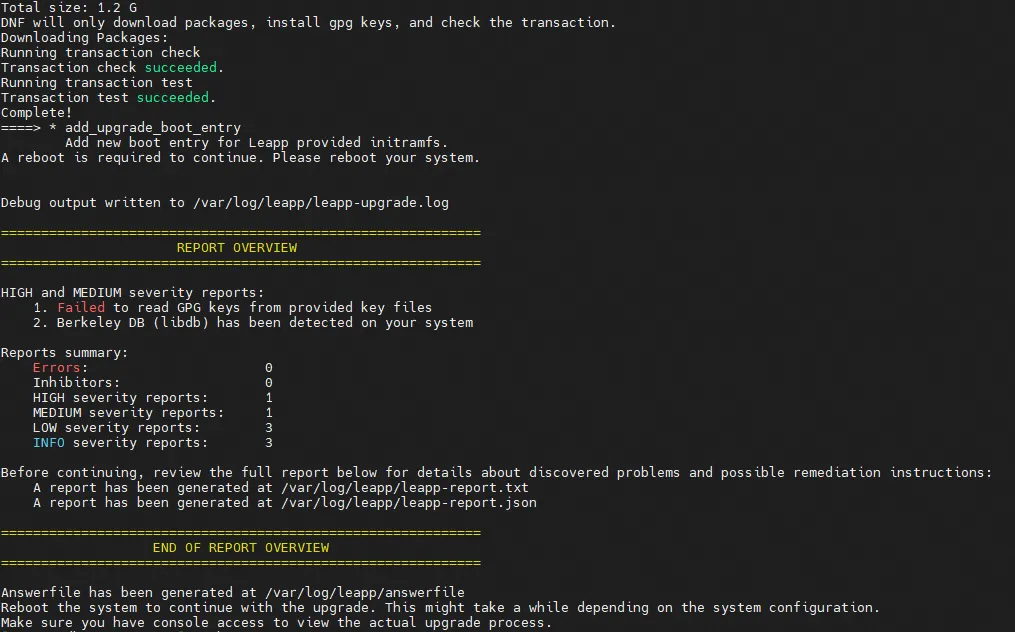Click the /var/log/leapp/leapp-report.txt path

pyautogui.click(x=405, y=488)
